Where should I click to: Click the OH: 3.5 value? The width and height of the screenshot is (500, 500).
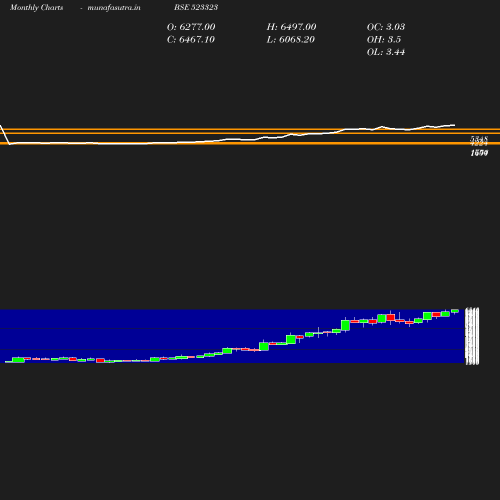point(384,40)
